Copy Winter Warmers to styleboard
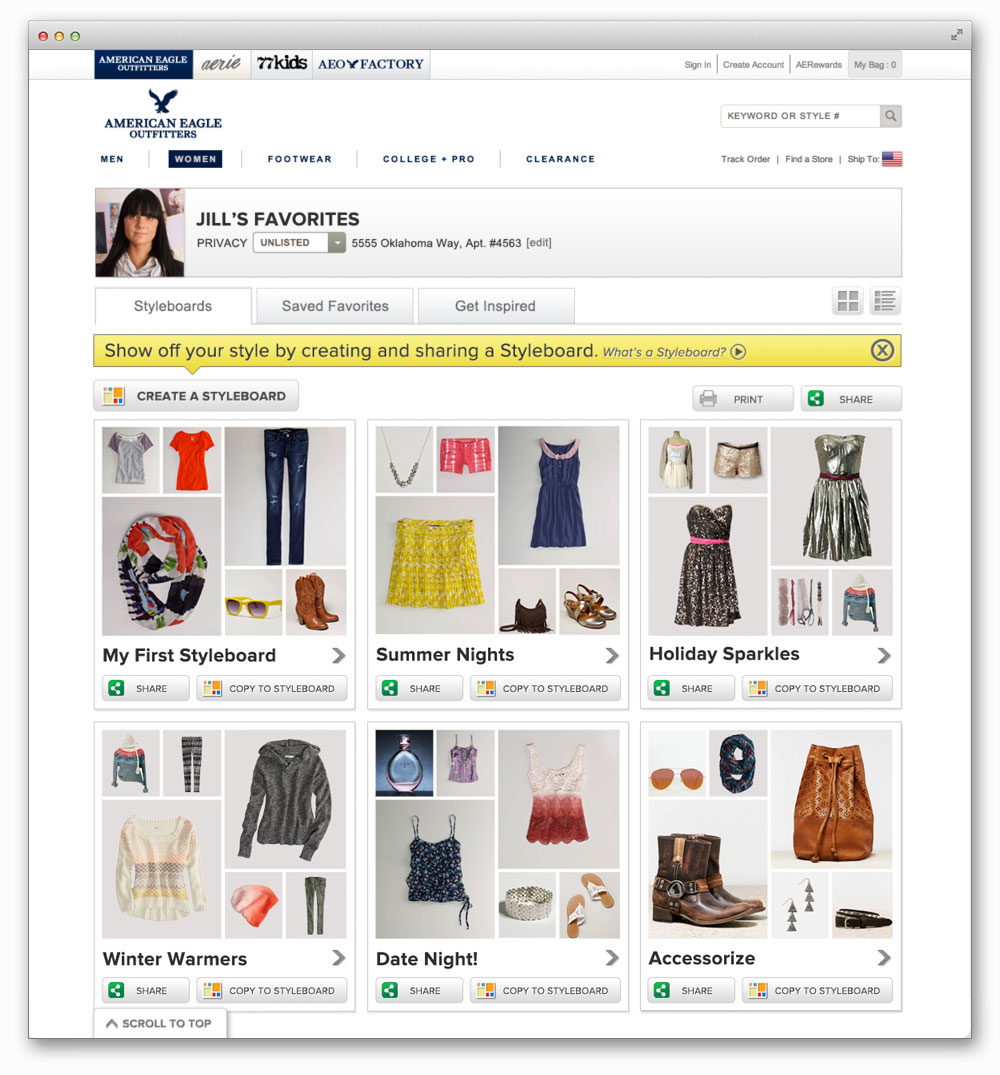This screenshot has width=1000, height=1075. click(x=271, y=991)
